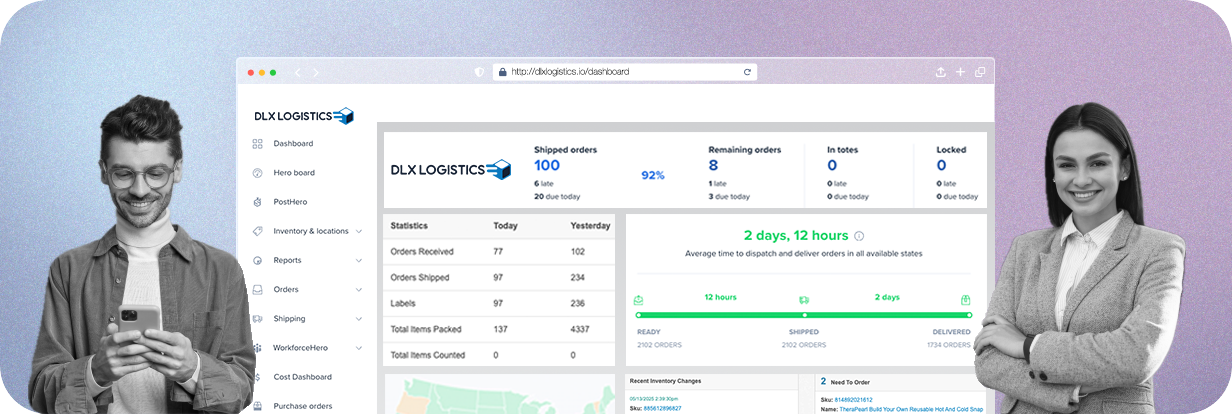Expand the Orders submenu chevron
Screen dimensions: 1232x414
[x=359, y=290]
